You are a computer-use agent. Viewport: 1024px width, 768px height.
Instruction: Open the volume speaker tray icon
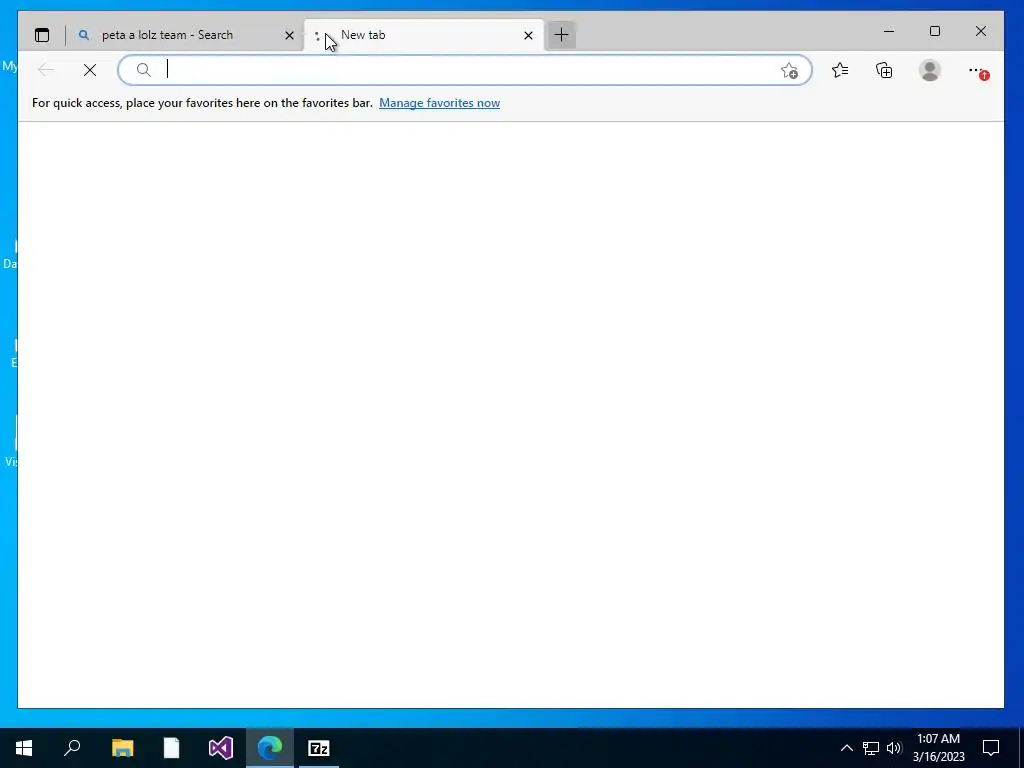(x=894, y=748)
